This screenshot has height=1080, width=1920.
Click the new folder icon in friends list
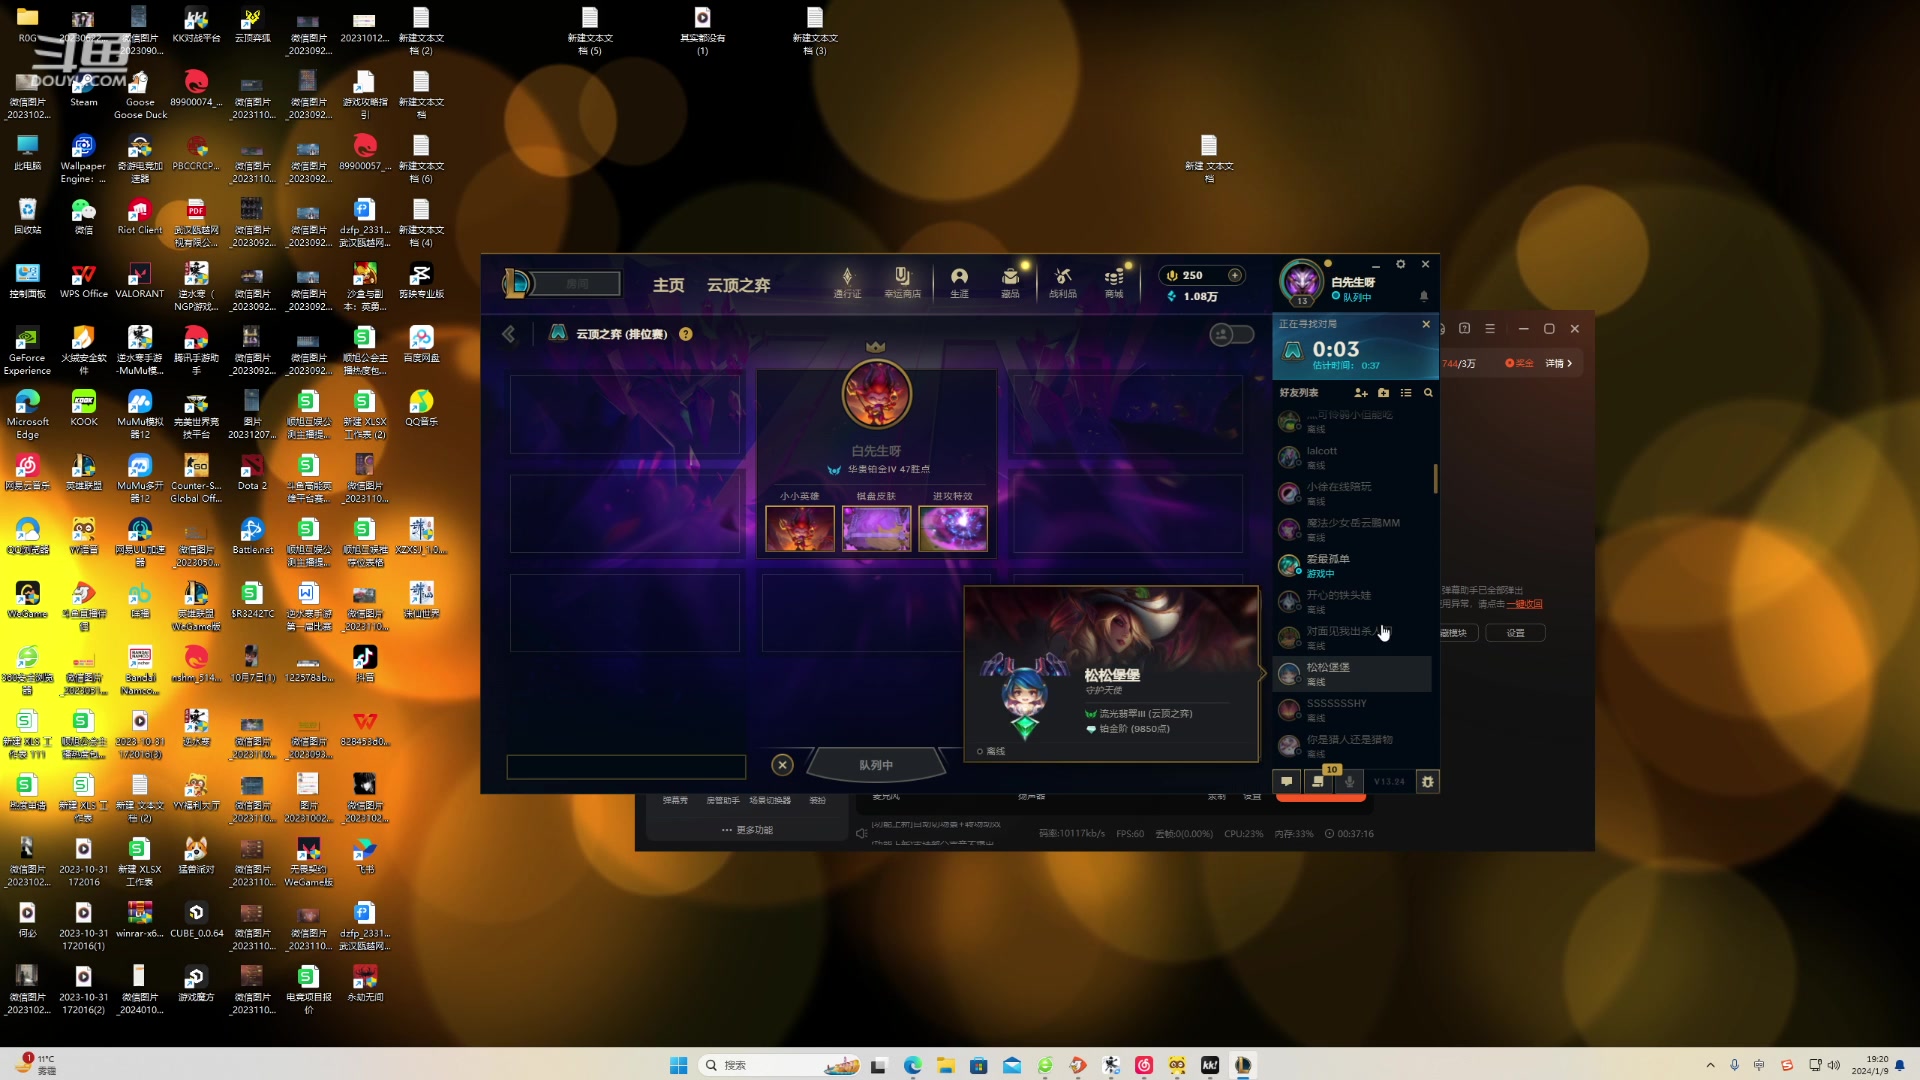point(1383,393)
